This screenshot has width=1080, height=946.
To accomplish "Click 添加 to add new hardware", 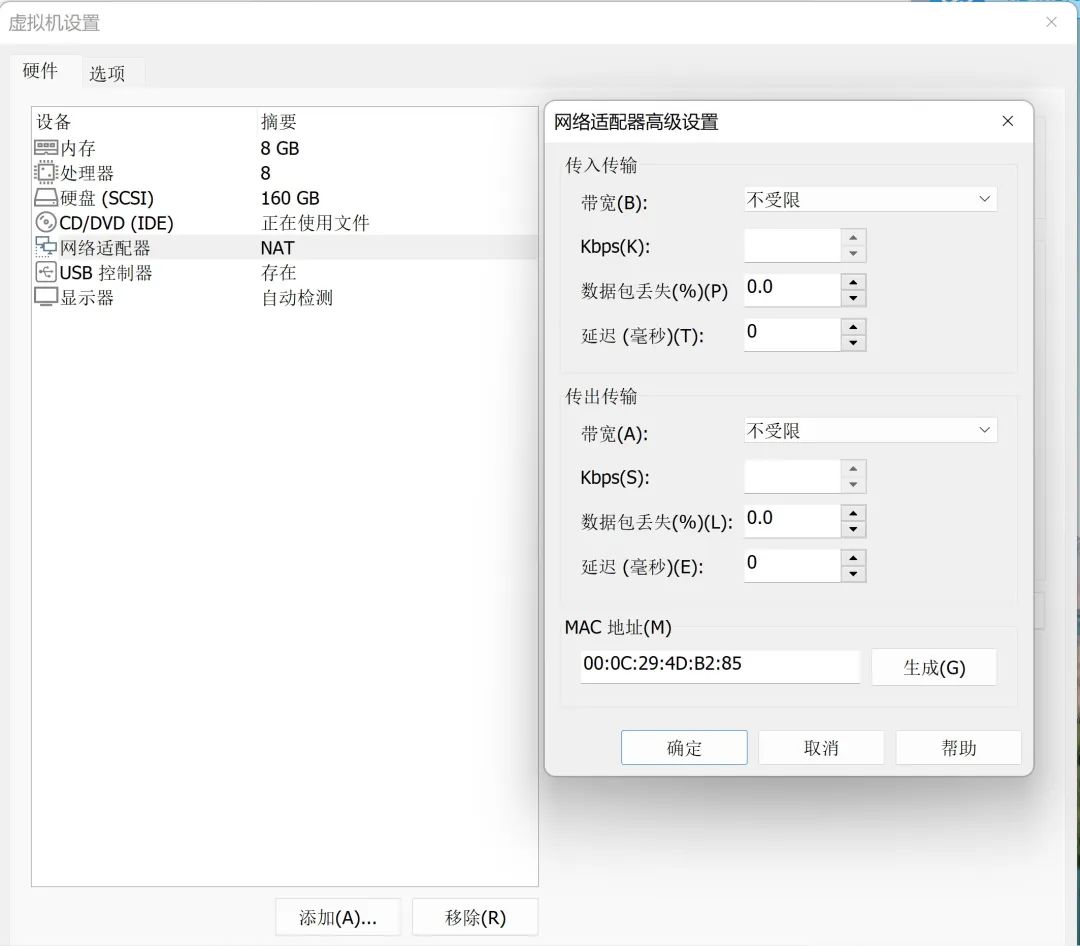I will [337, 916].
